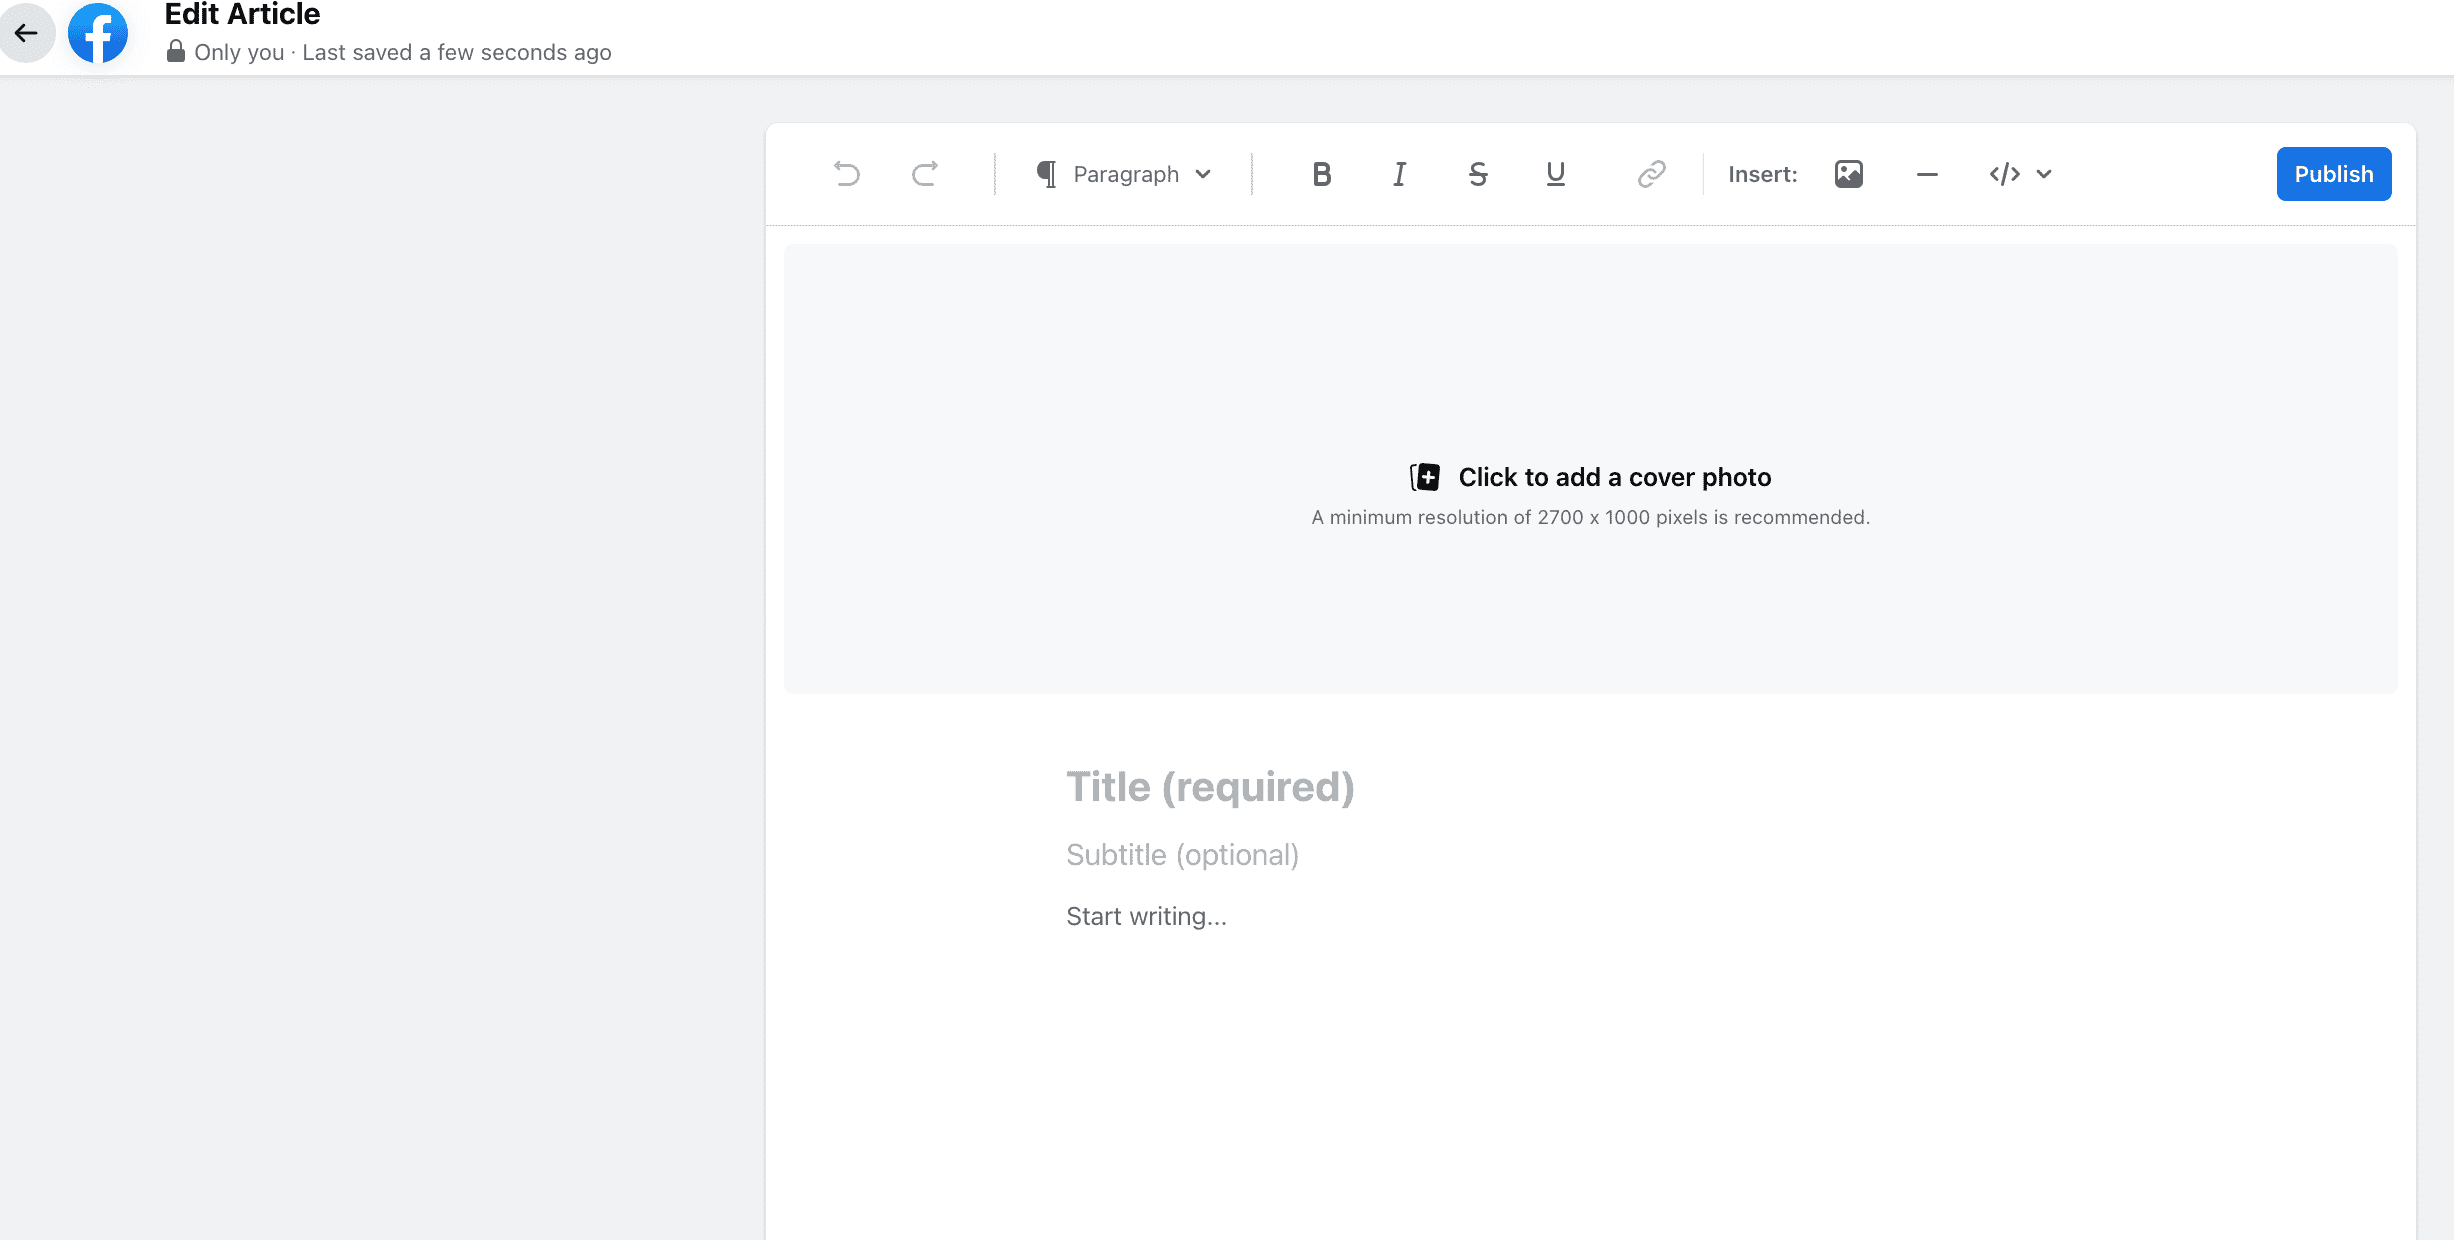Insert a horizontal divider line
The width and height of the screenshot is (2454, 1240).
(x=1927, y=174)
